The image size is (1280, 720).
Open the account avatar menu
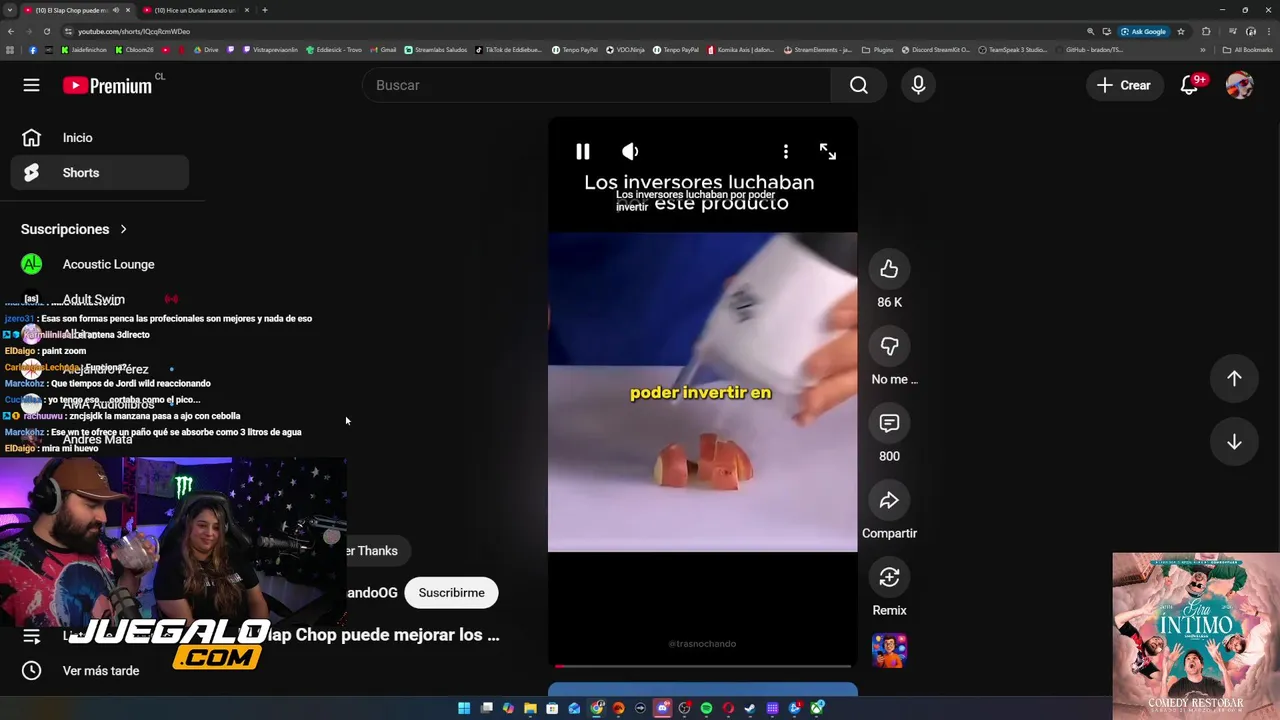pyautogui.click(x=1239, y=85)
